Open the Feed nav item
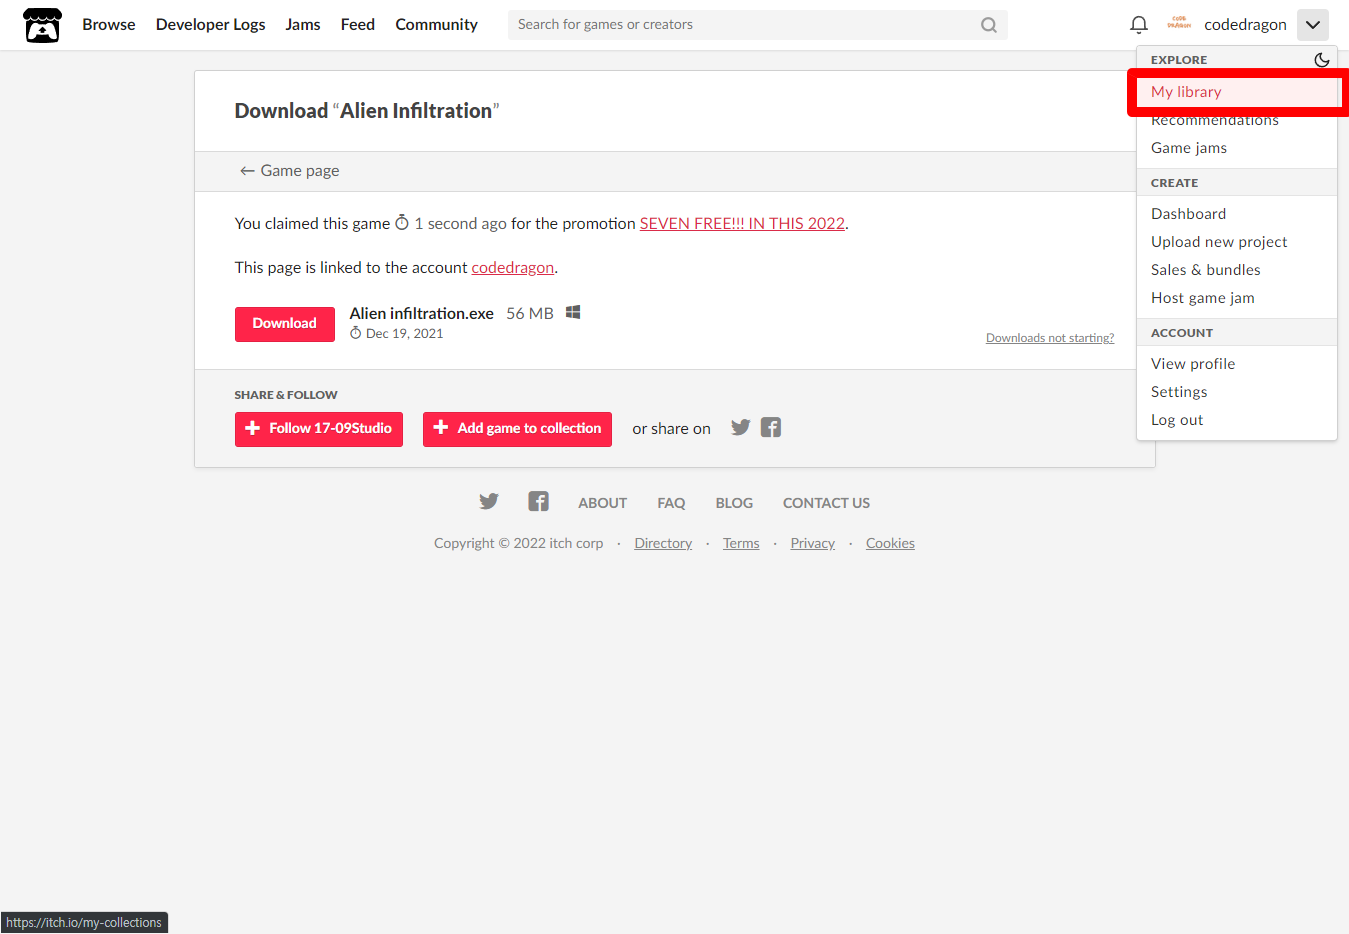The image size is (1349, 934). [x=358, y=25]
